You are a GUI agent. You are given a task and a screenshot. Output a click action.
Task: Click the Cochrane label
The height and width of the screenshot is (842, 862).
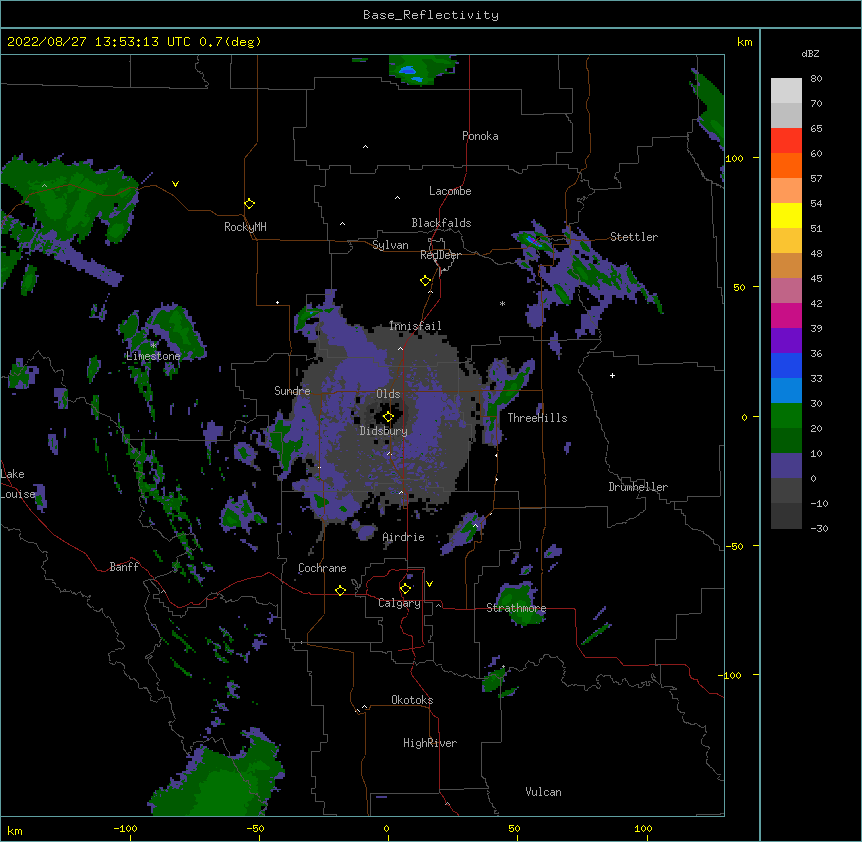[322, 568]
